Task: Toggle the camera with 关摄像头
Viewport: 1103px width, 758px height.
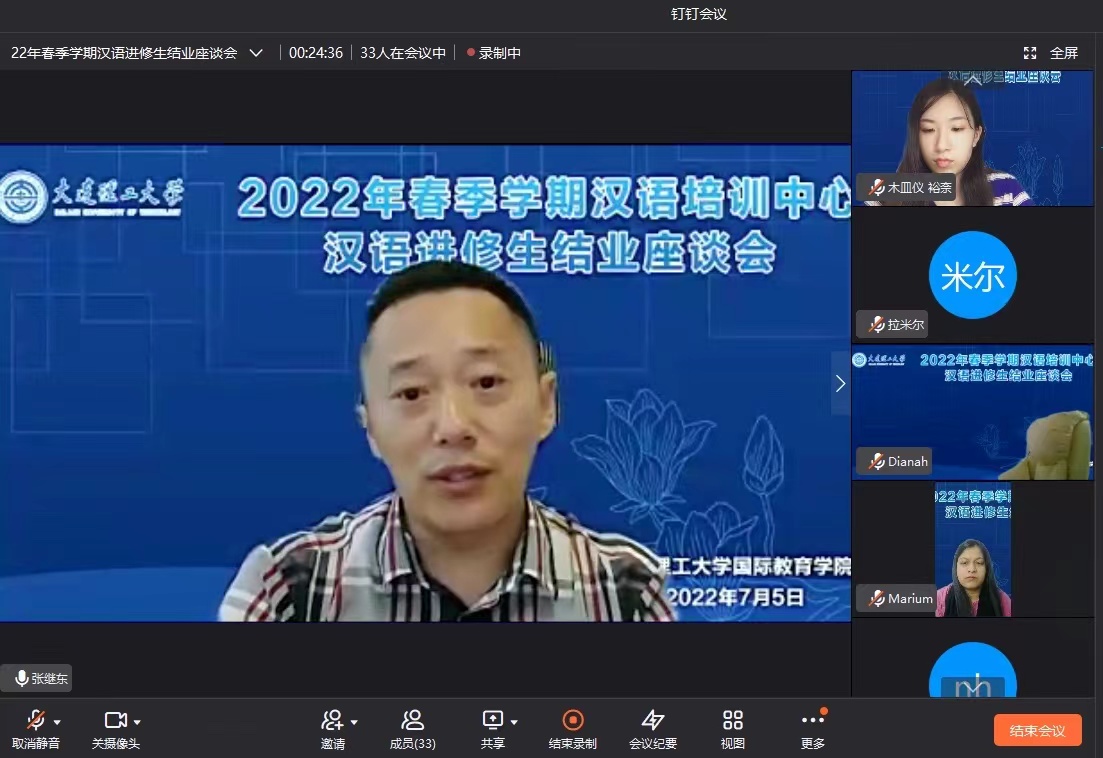Action: (x=115, y=720)
